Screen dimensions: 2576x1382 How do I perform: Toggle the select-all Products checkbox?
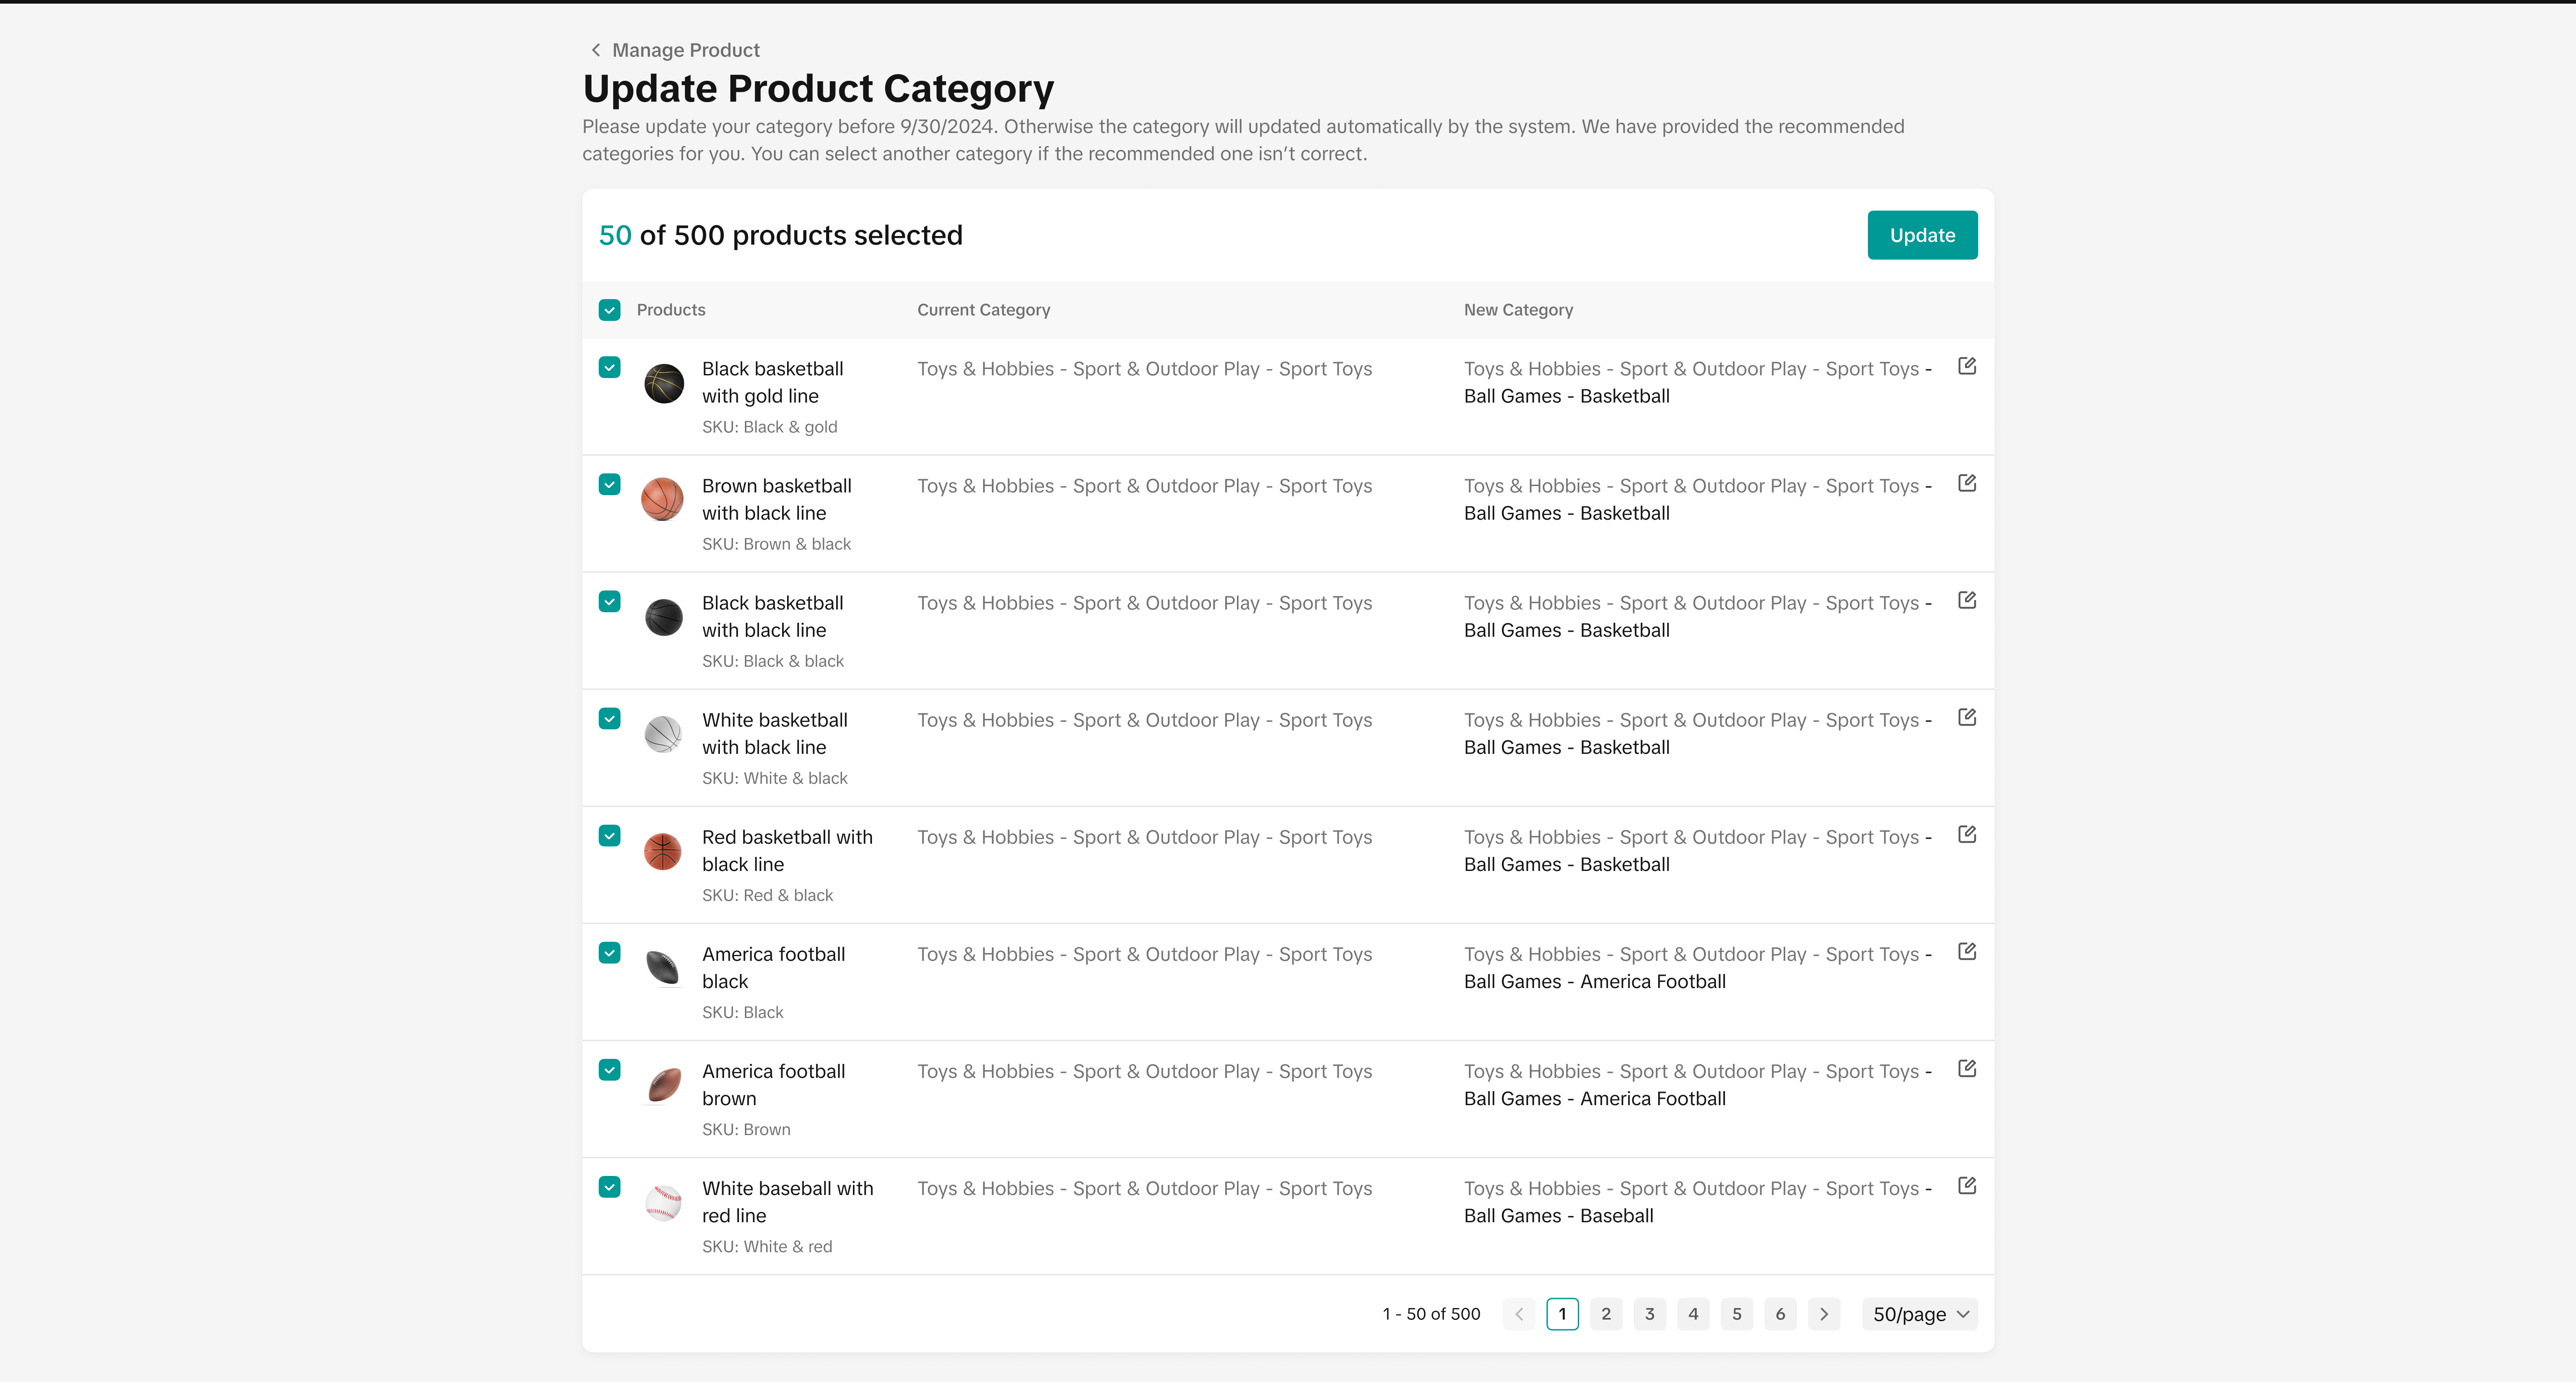pos(609,310)
